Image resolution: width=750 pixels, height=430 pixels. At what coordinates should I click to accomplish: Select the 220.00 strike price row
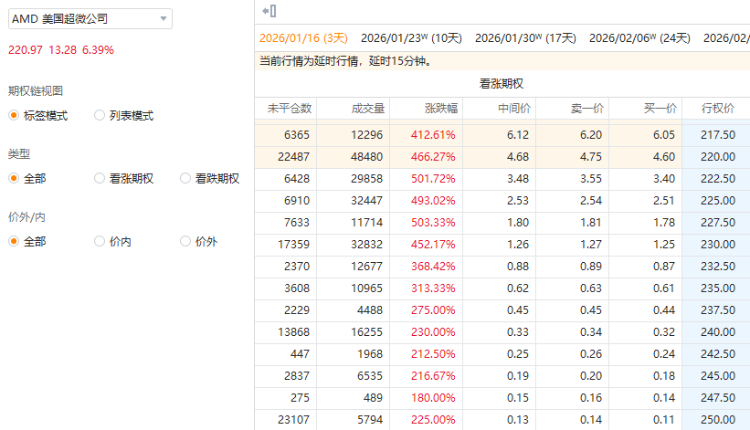point(716,156)
